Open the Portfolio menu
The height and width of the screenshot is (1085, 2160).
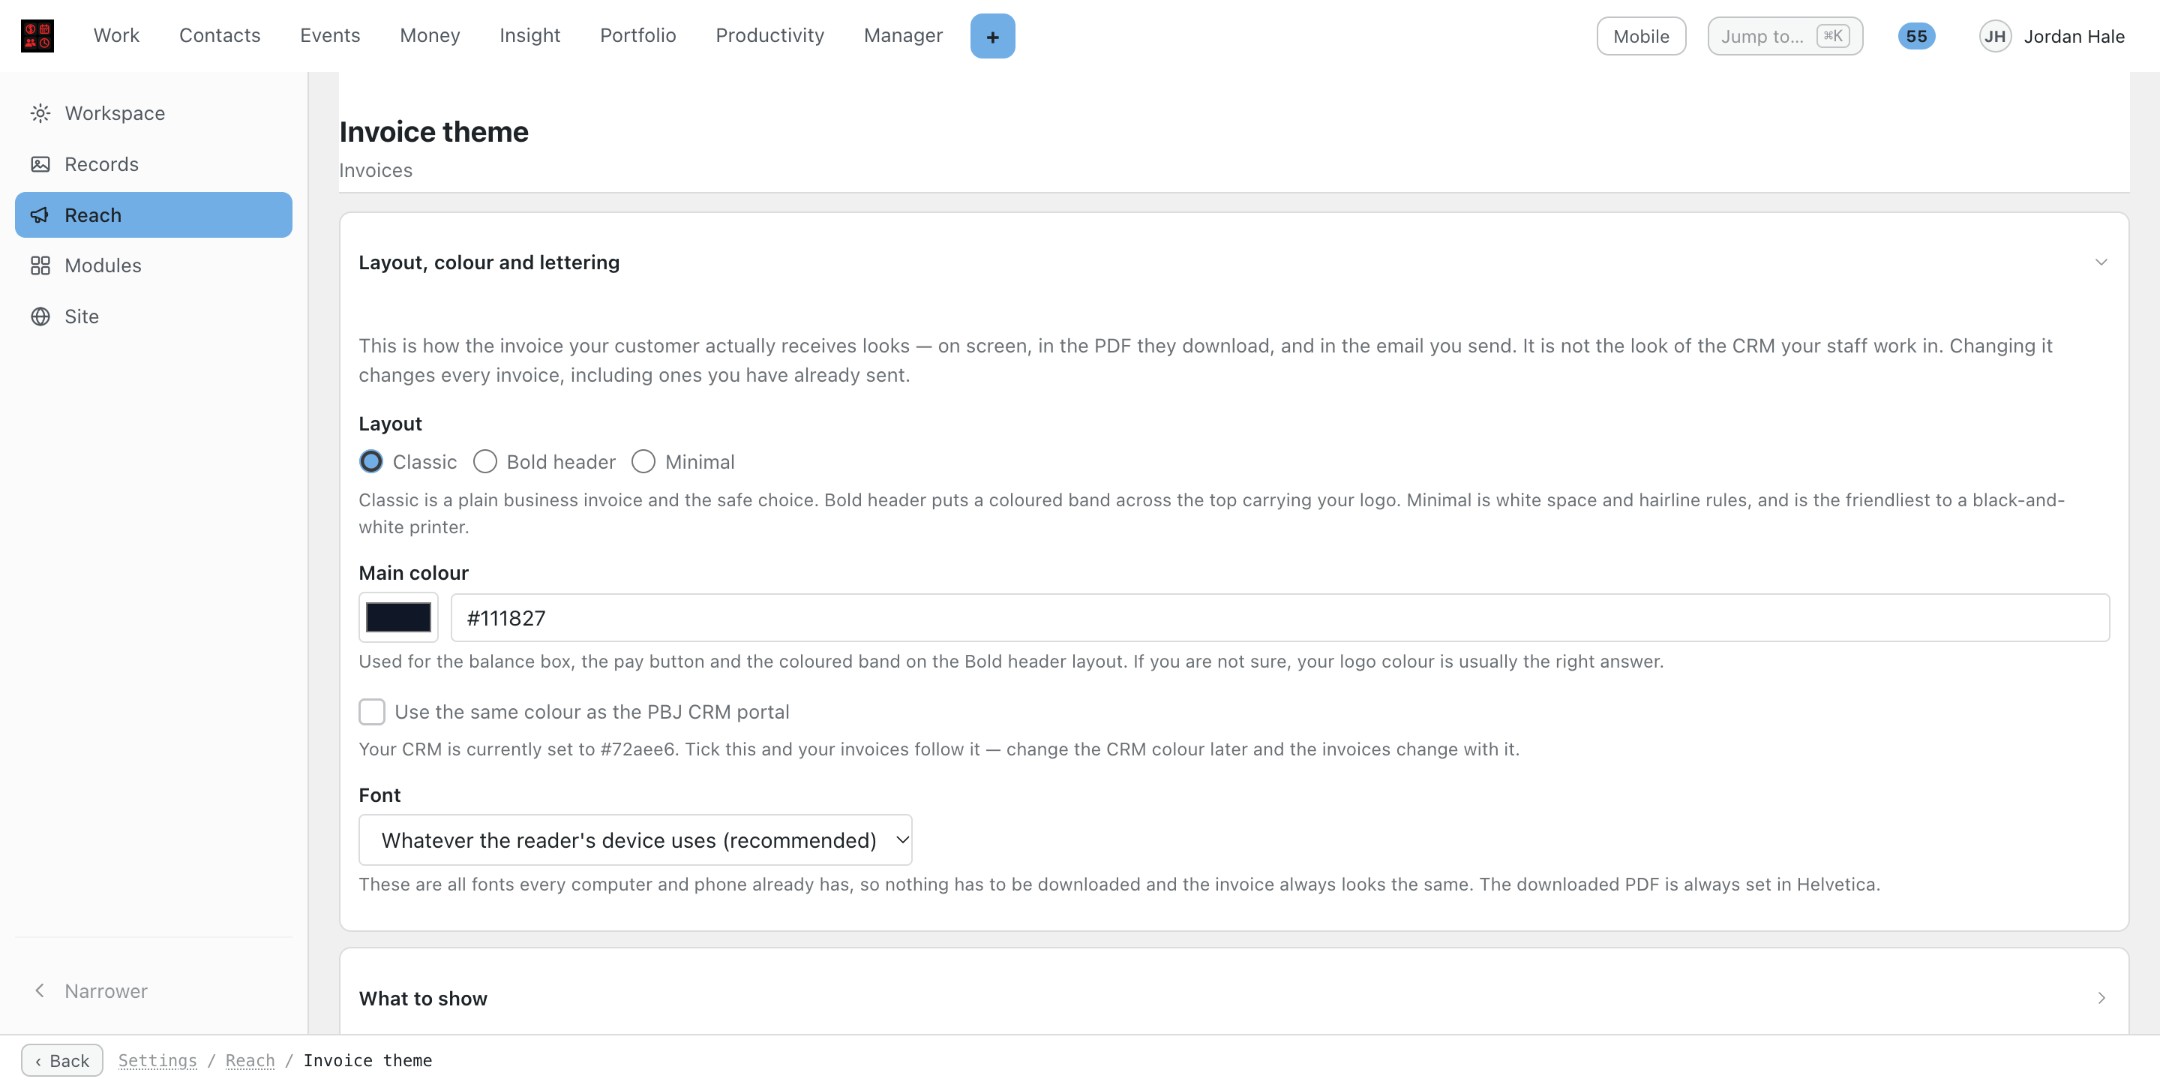click(638, 36)
